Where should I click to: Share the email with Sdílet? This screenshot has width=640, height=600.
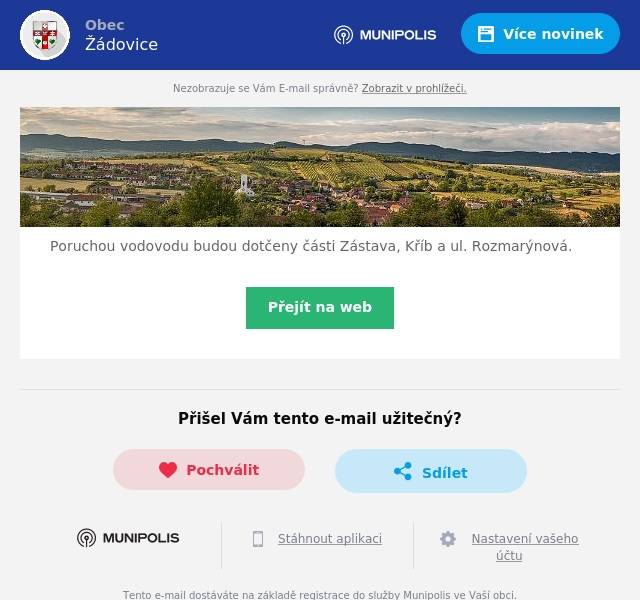click(x=431, y=471)
